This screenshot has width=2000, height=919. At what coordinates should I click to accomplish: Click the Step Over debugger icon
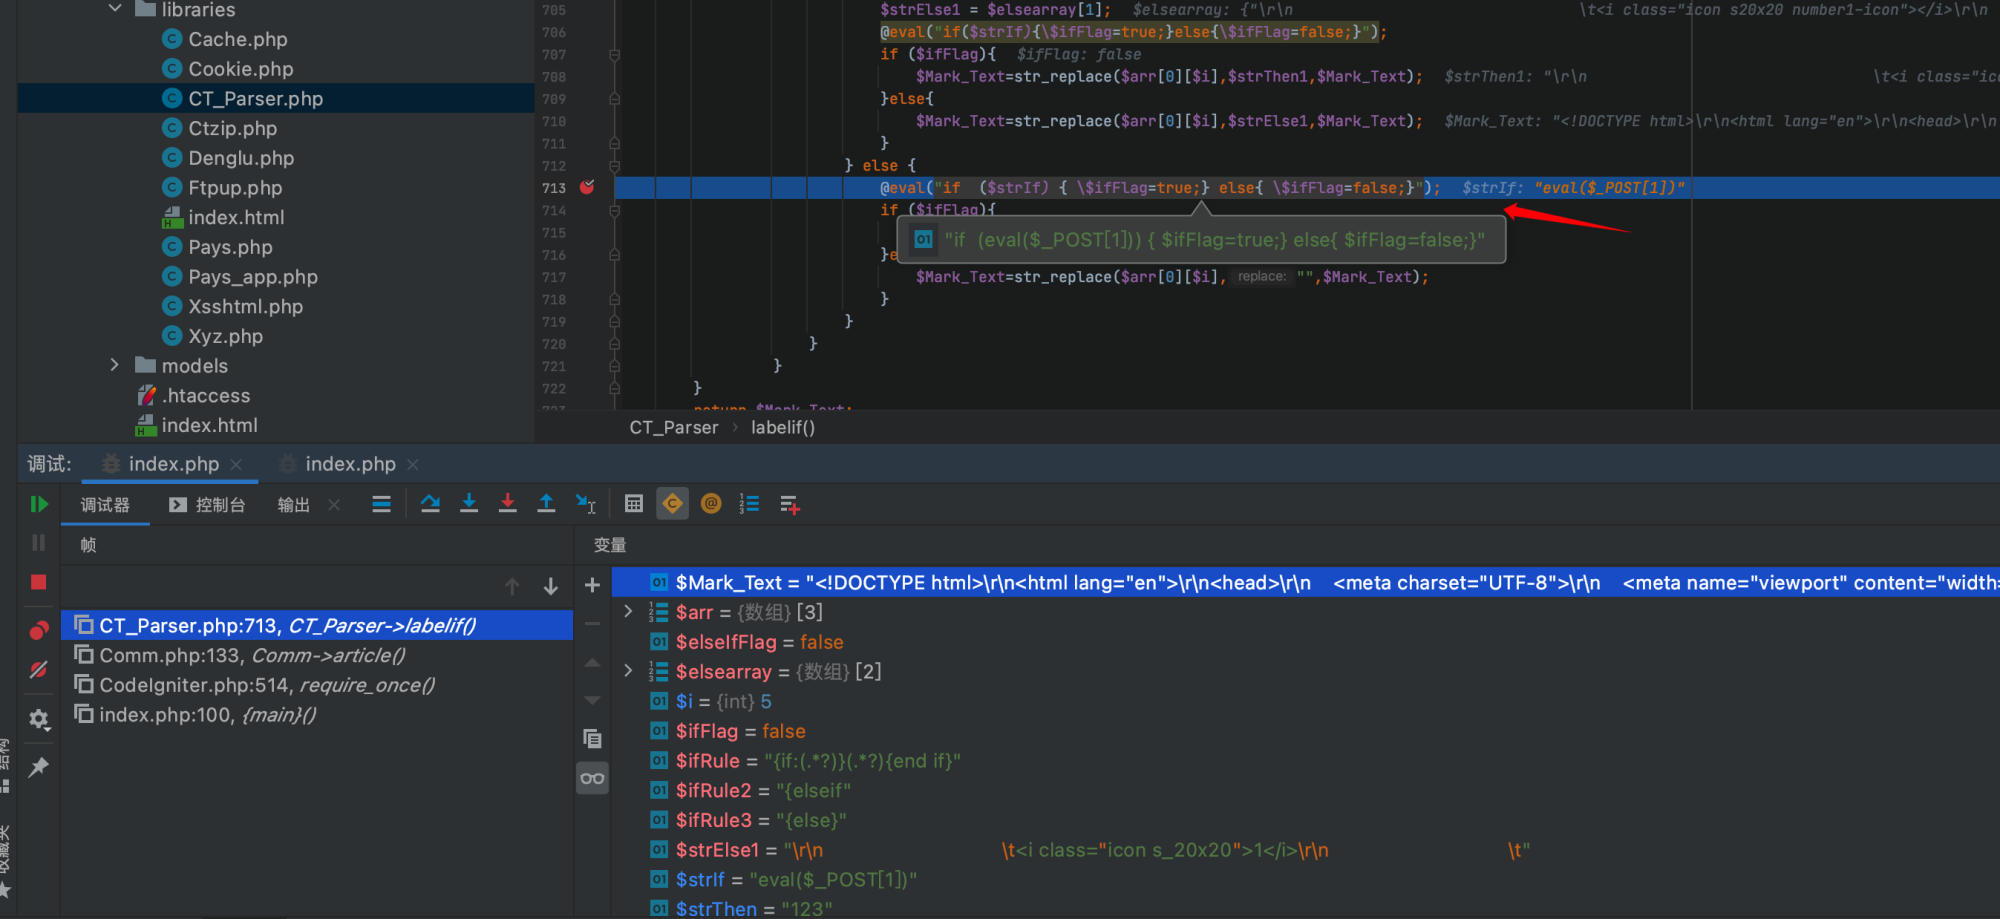(x=430, y=504)
